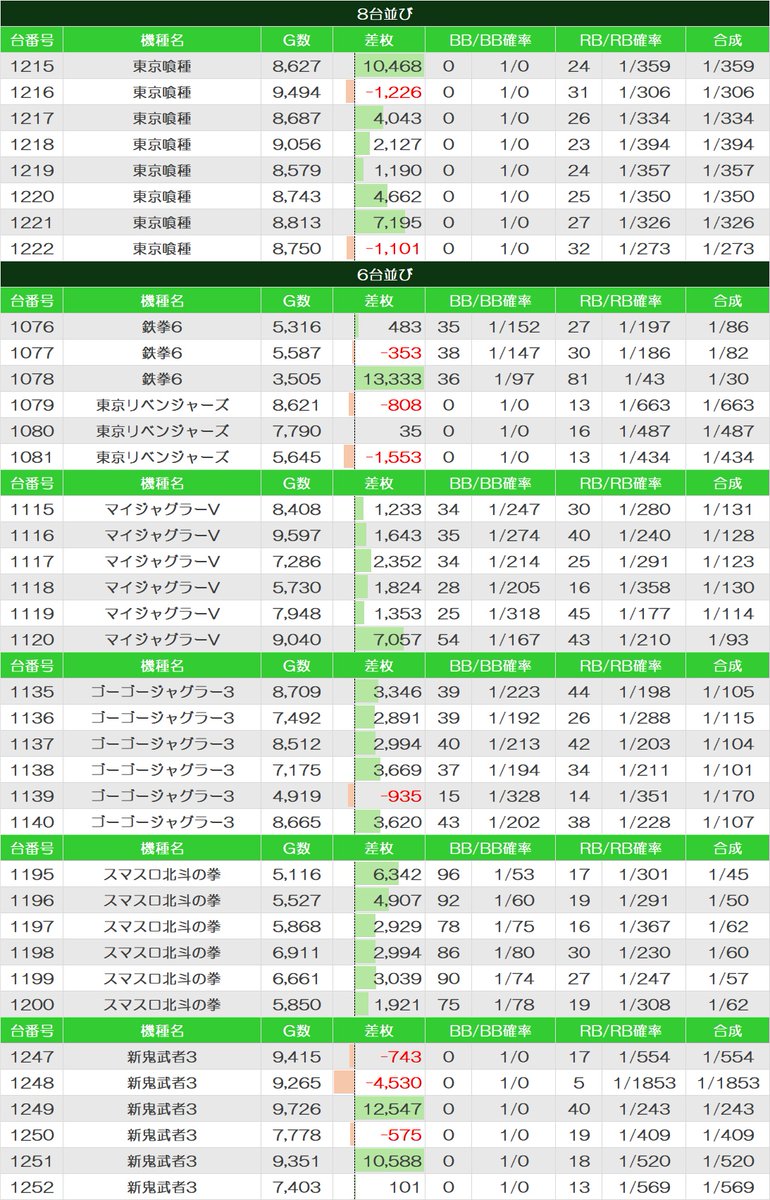Viewport: 770px width, 1200px height.
Task: Click the 1/30 combined rate
Action: point(728,378)
